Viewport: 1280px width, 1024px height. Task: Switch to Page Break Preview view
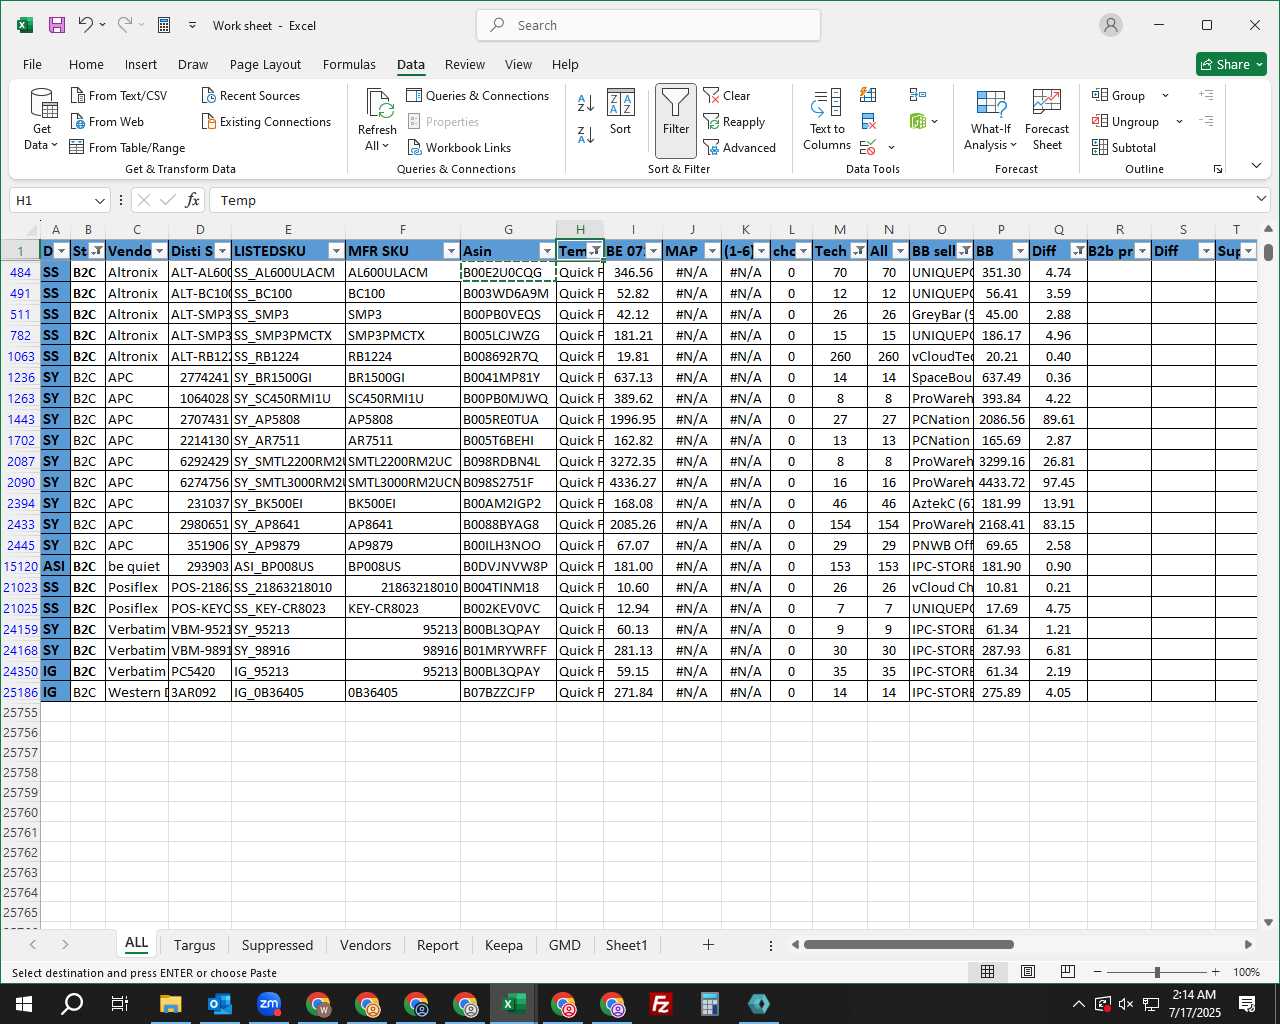click(1067, 972)
